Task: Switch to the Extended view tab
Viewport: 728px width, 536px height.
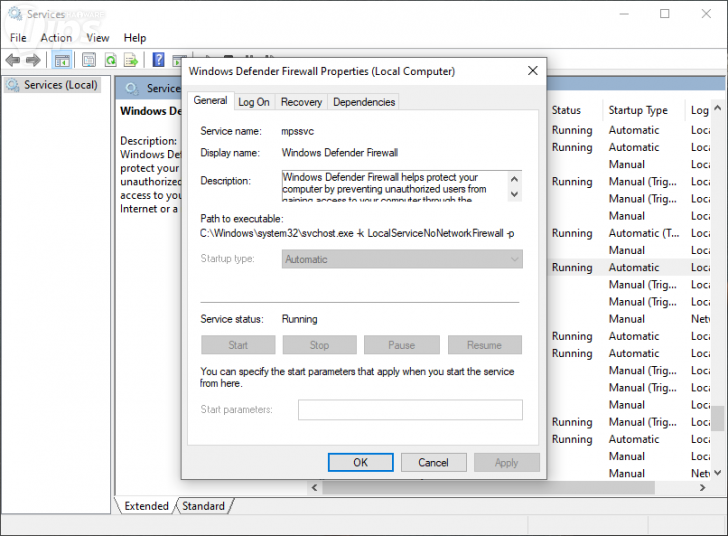Action: pyautogui.click(x=146, y=506)
